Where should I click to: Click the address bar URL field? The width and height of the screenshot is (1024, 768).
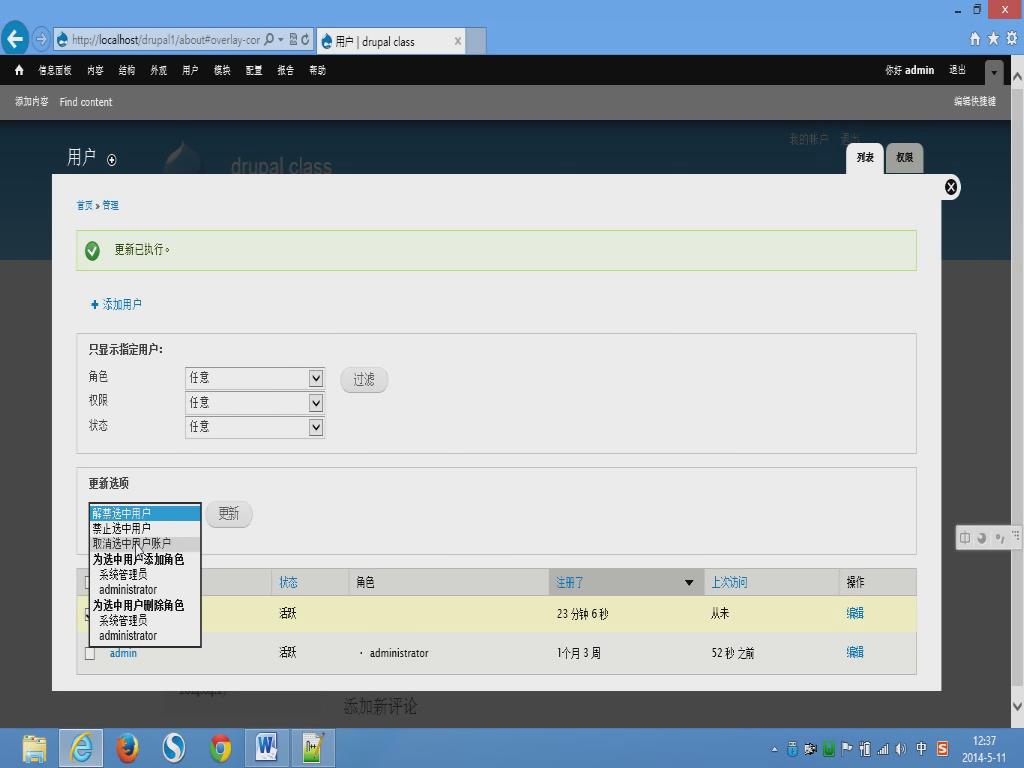(x=166, y=40)
